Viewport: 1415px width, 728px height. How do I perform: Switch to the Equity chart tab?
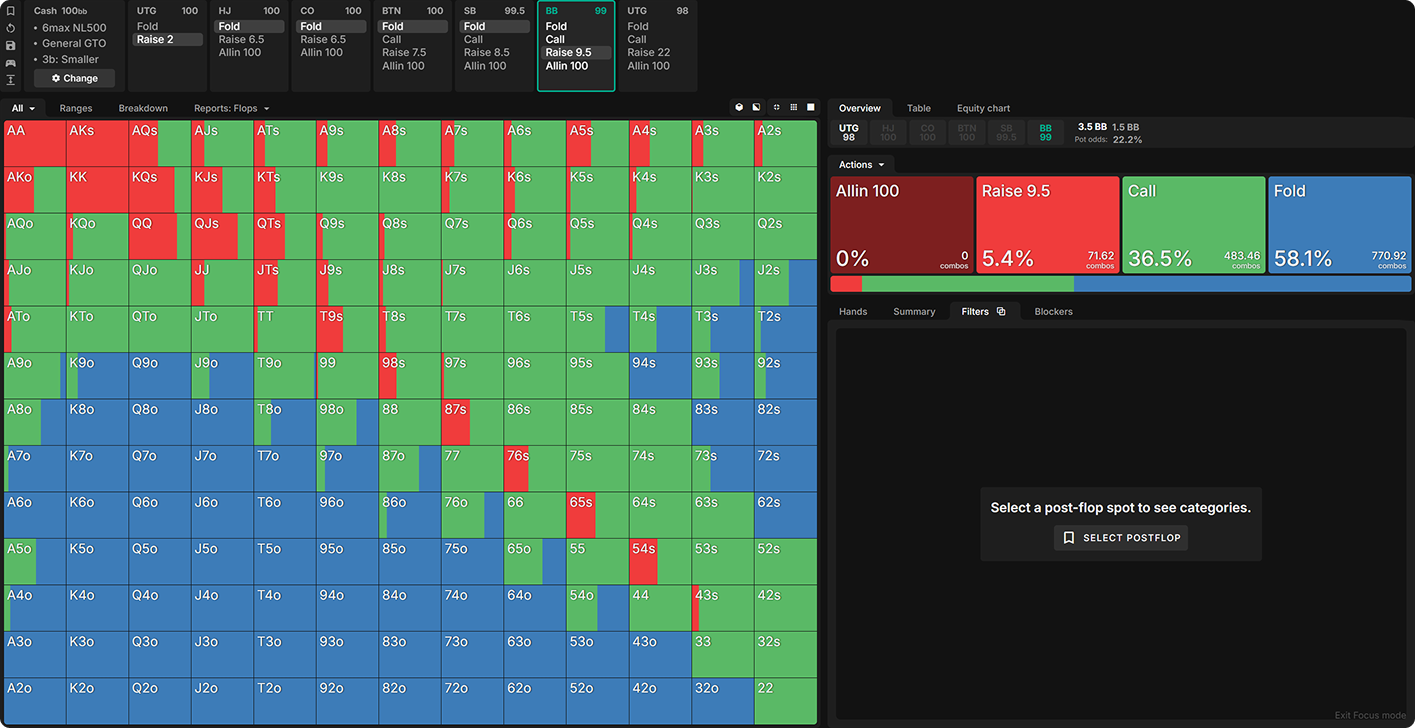point(982,108)
